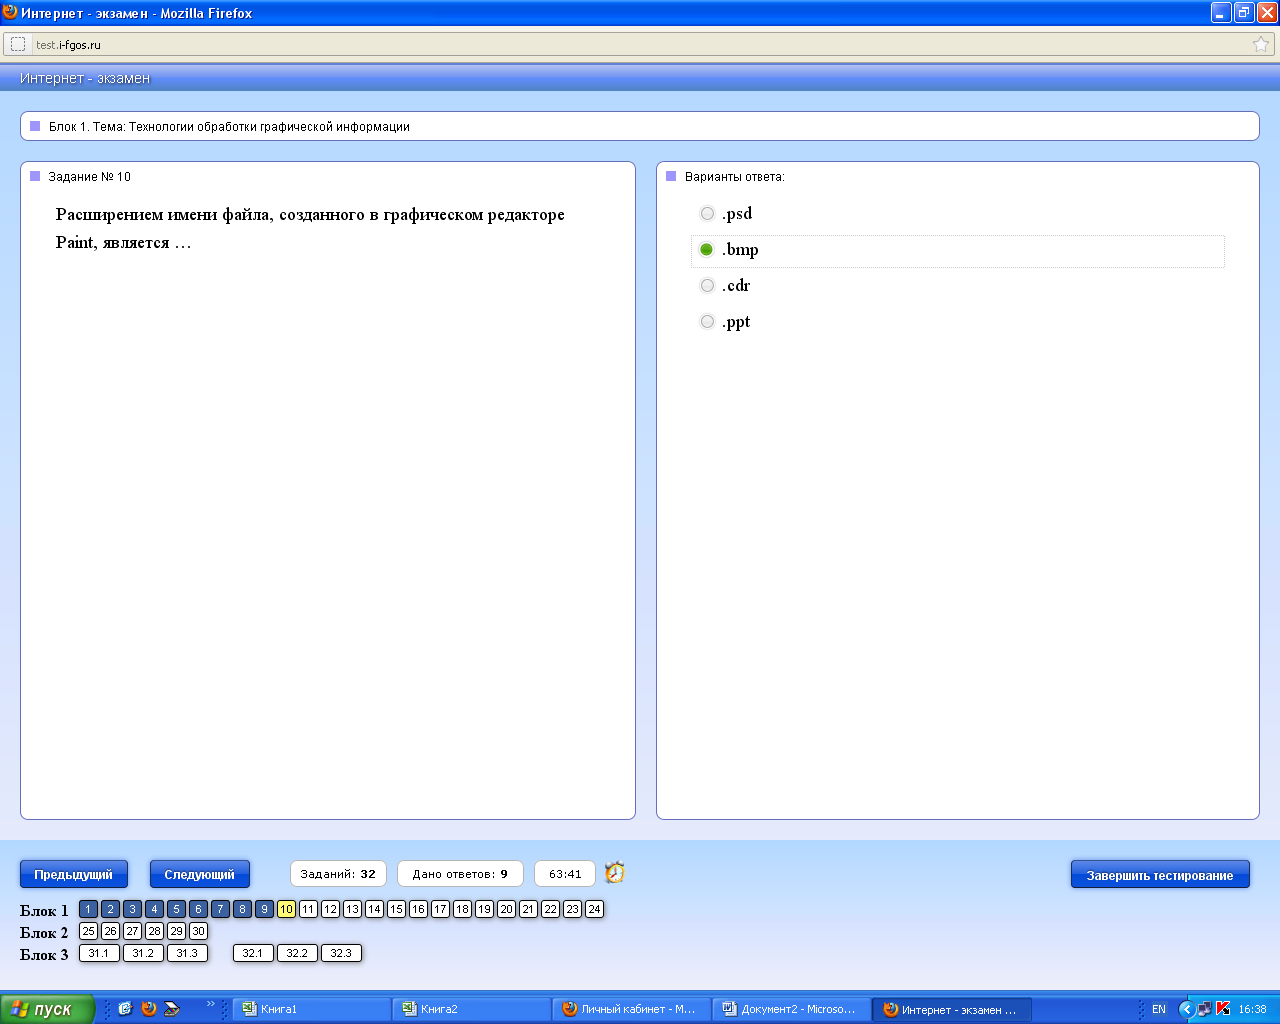Switch to Личный кабинет Firefox taskbar window
The height and width of the screenshot is (1024, 1280).
[631, 1009]
